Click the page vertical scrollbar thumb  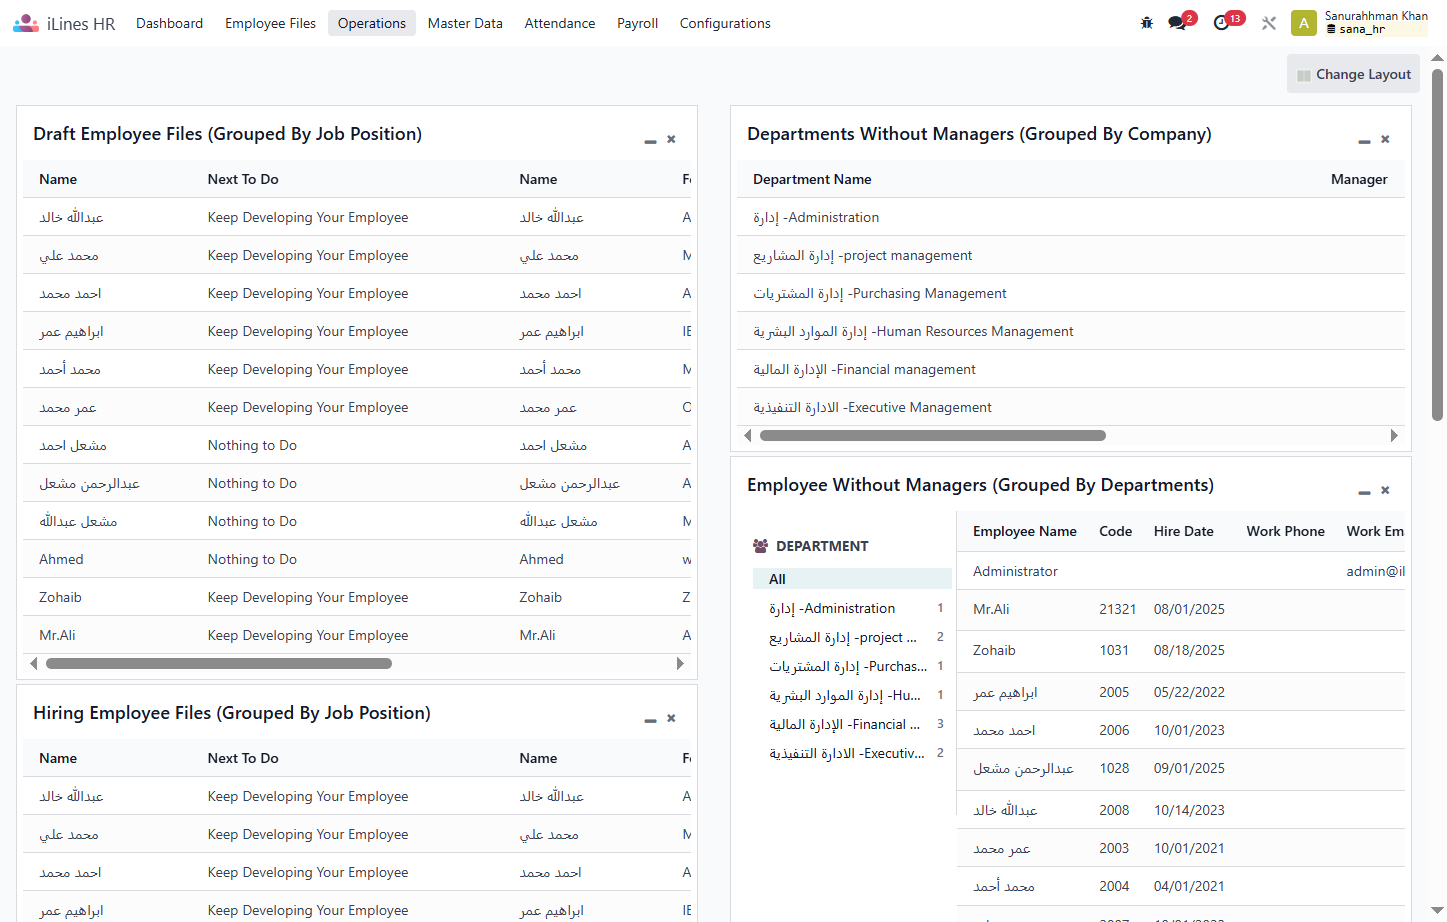[1437, 244]
